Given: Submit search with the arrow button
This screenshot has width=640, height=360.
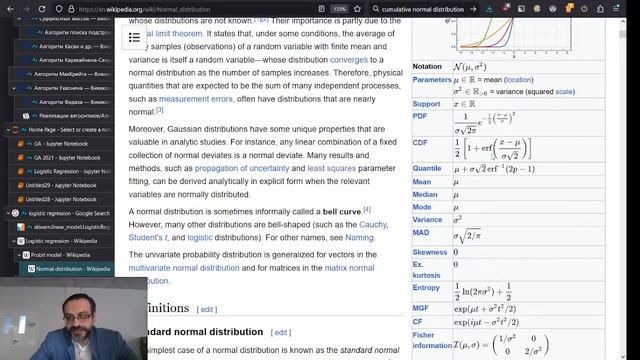Looking at the screenshot, I should 473,9.
